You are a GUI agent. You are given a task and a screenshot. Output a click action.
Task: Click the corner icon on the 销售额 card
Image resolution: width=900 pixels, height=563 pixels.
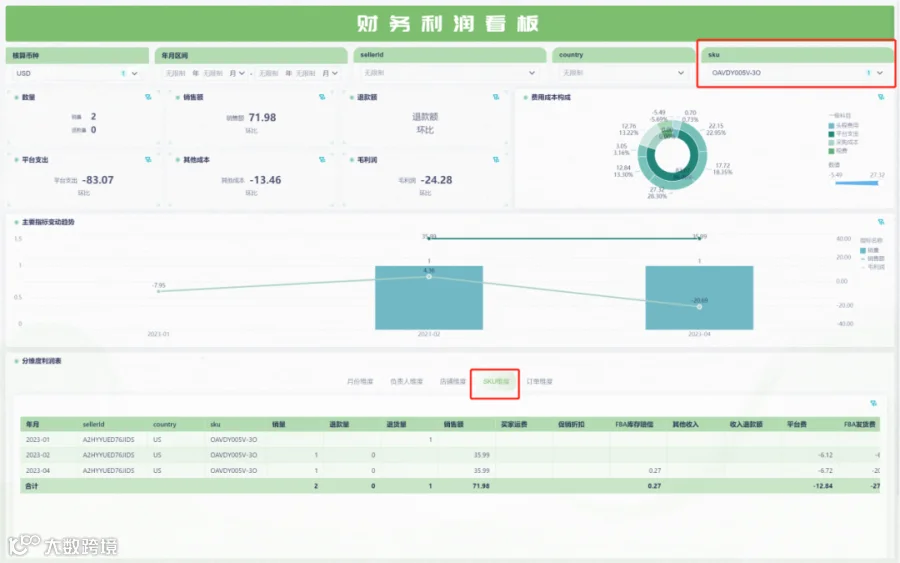[322, 97]
